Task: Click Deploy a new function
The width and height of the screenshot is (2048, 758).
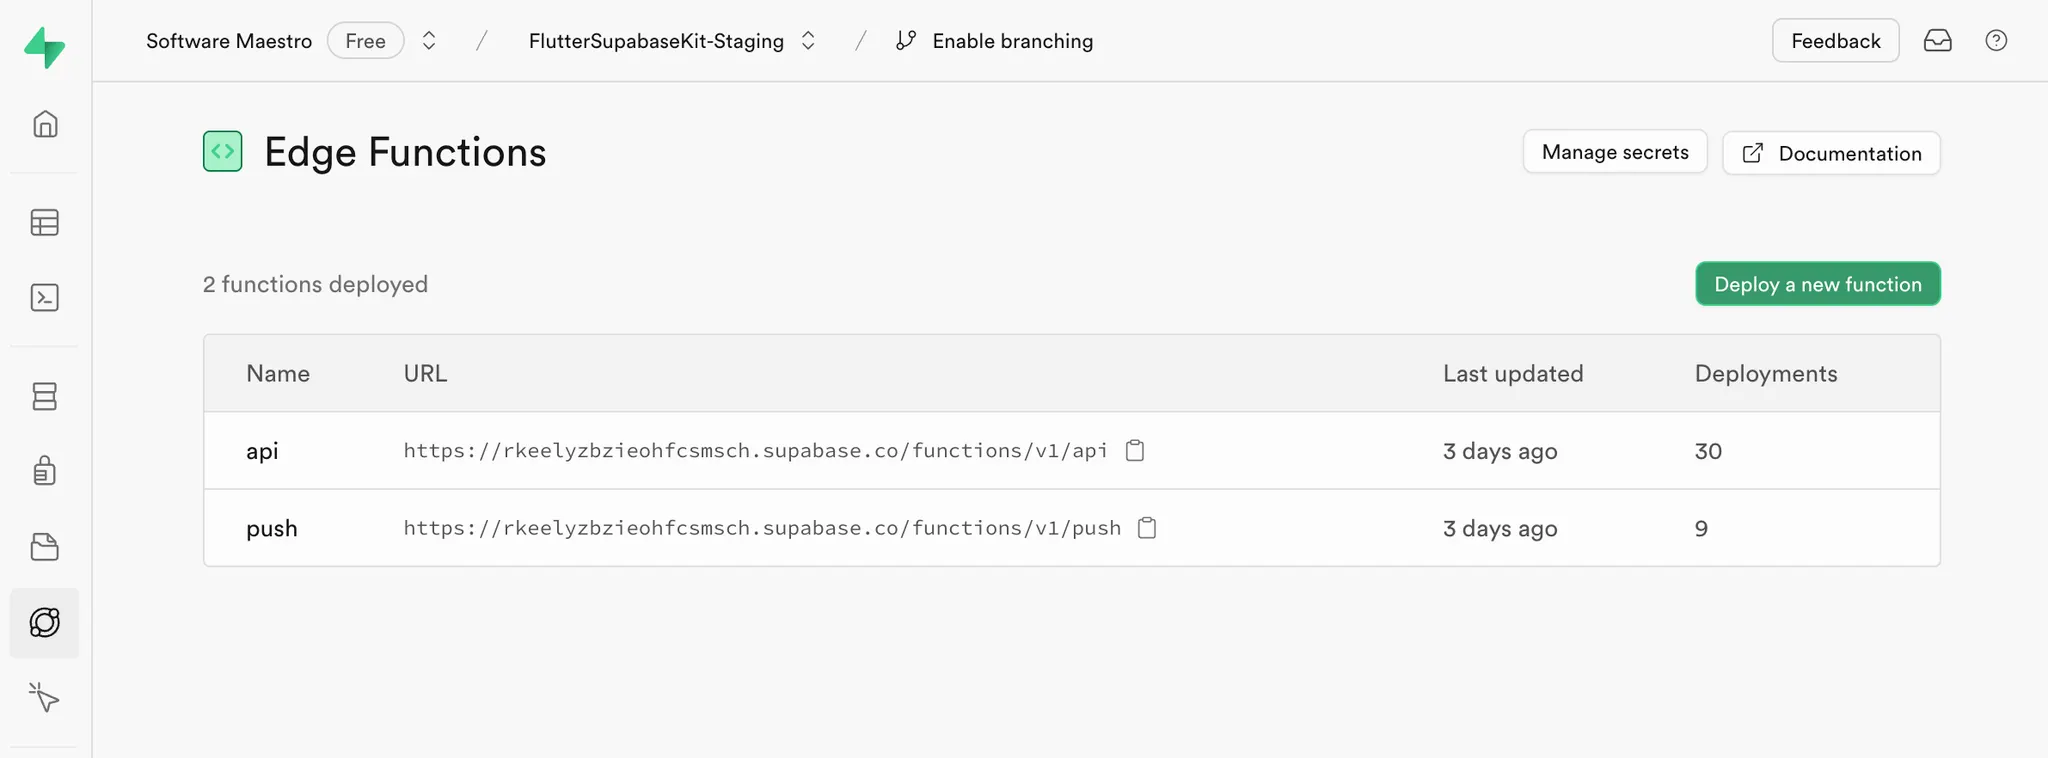Action: pos(1817,284)
